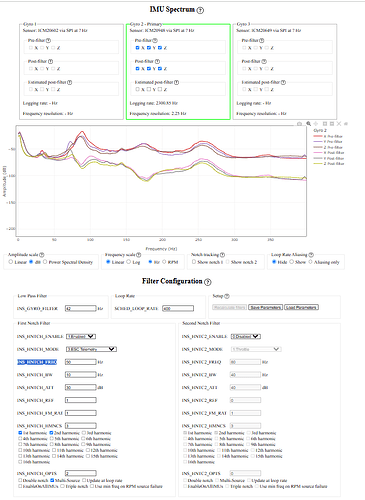Image resolution: width=365 pixels, height=500 pixels.
Task: Open help icon next to Filter Configuration
Action: coord(208,282)
